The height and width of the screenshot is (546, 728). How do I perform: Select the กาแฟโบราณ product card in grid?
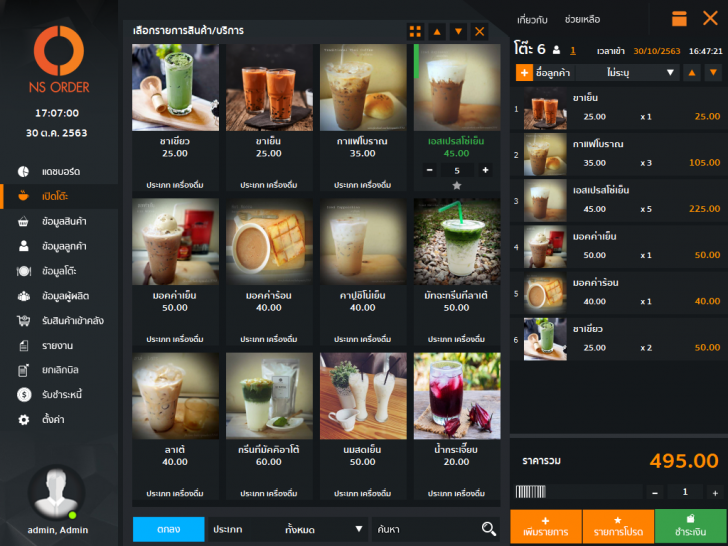click(x=363, y=117)
